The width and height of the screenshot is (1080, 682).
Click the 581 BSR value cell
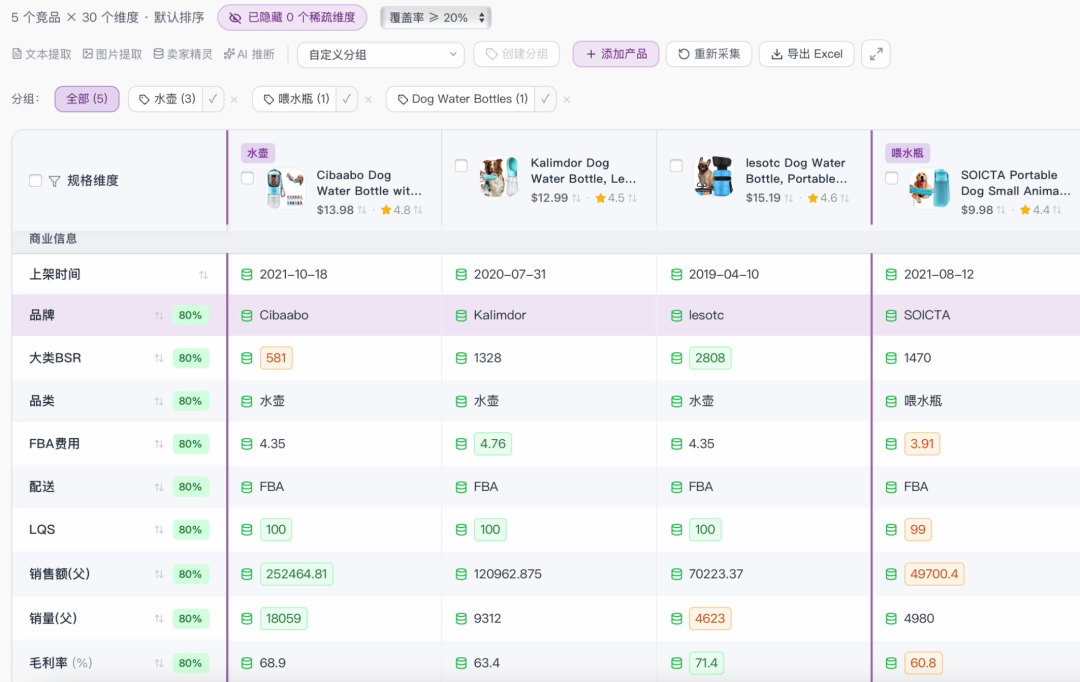tap(276, 358)
